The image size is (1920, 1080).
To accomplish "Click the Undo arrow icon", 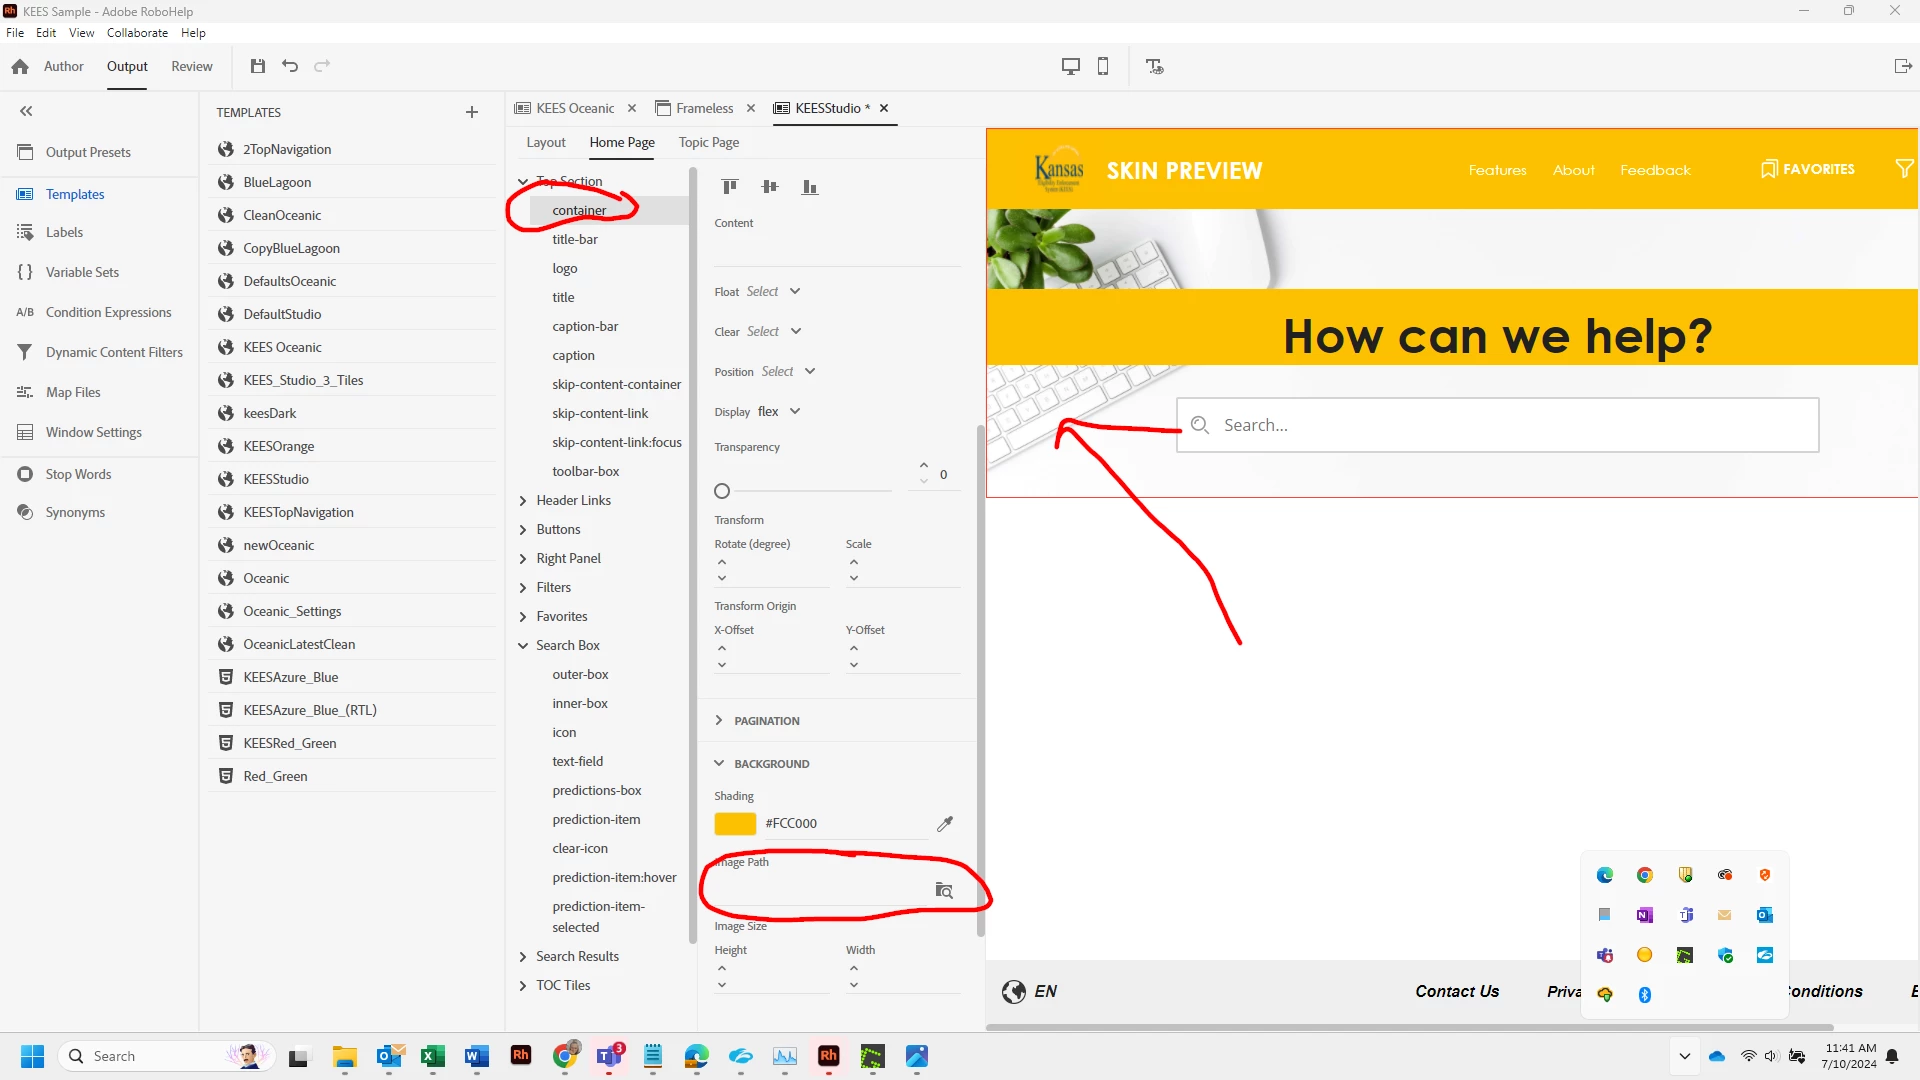I will pyautogui.click(x=290, y=66).
